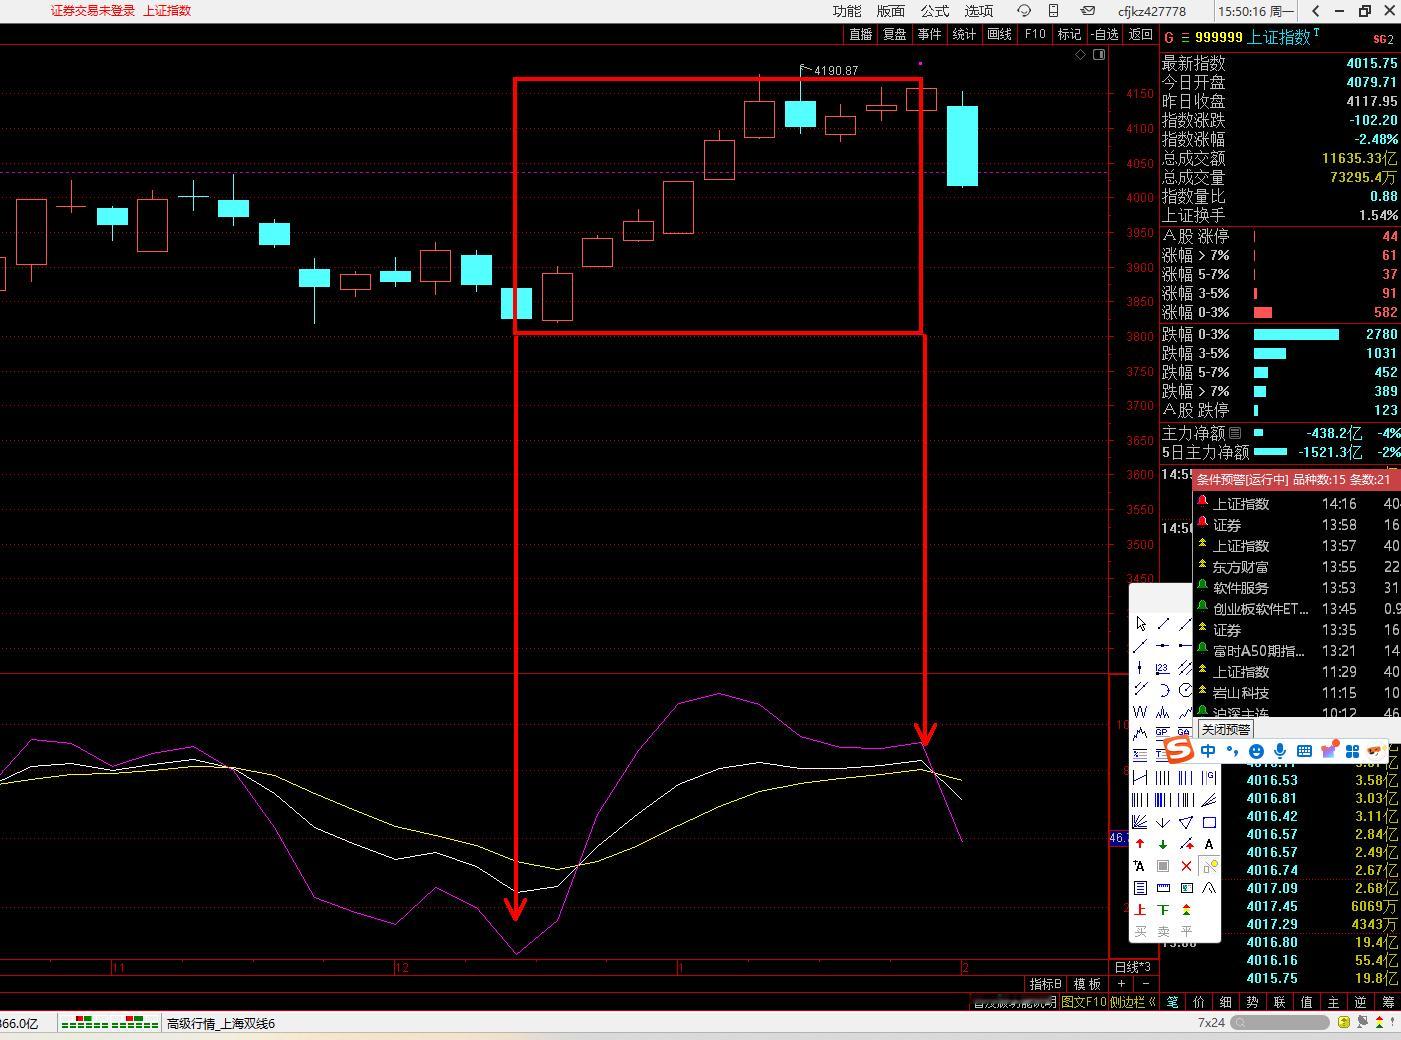Click the 复盘 toolbar button

point(894,34)
